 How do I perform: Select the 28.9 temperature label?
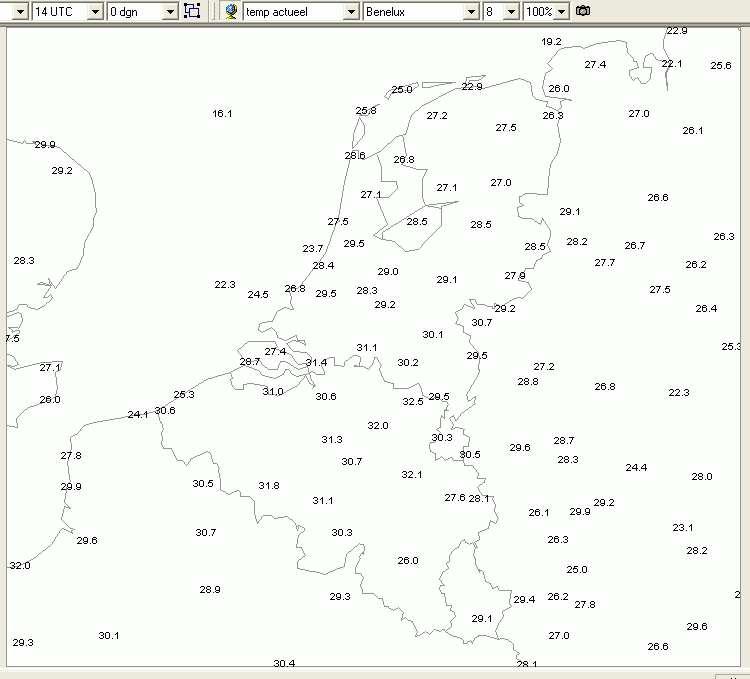coord(210,590)
